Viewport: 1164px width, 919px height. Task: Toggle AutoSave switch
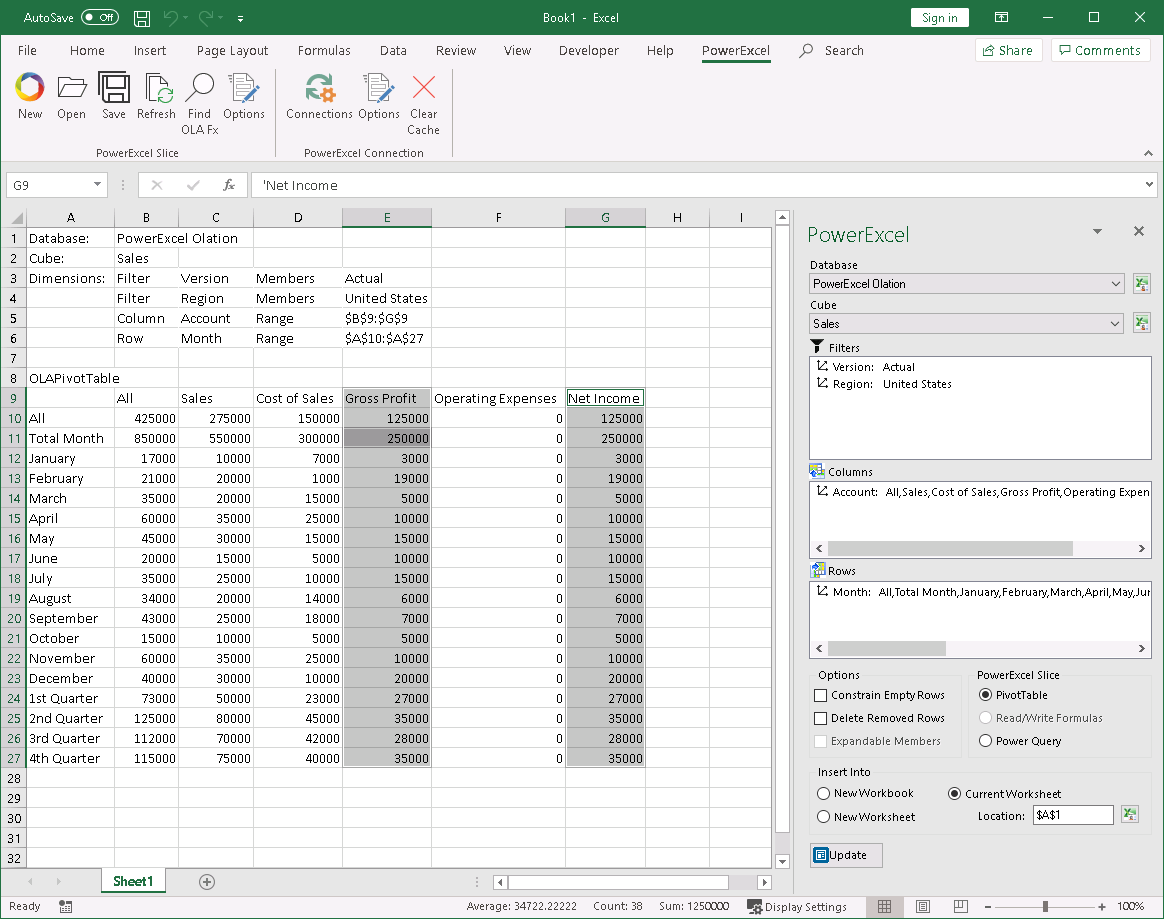pyautogui.click(x=100, y=18)
